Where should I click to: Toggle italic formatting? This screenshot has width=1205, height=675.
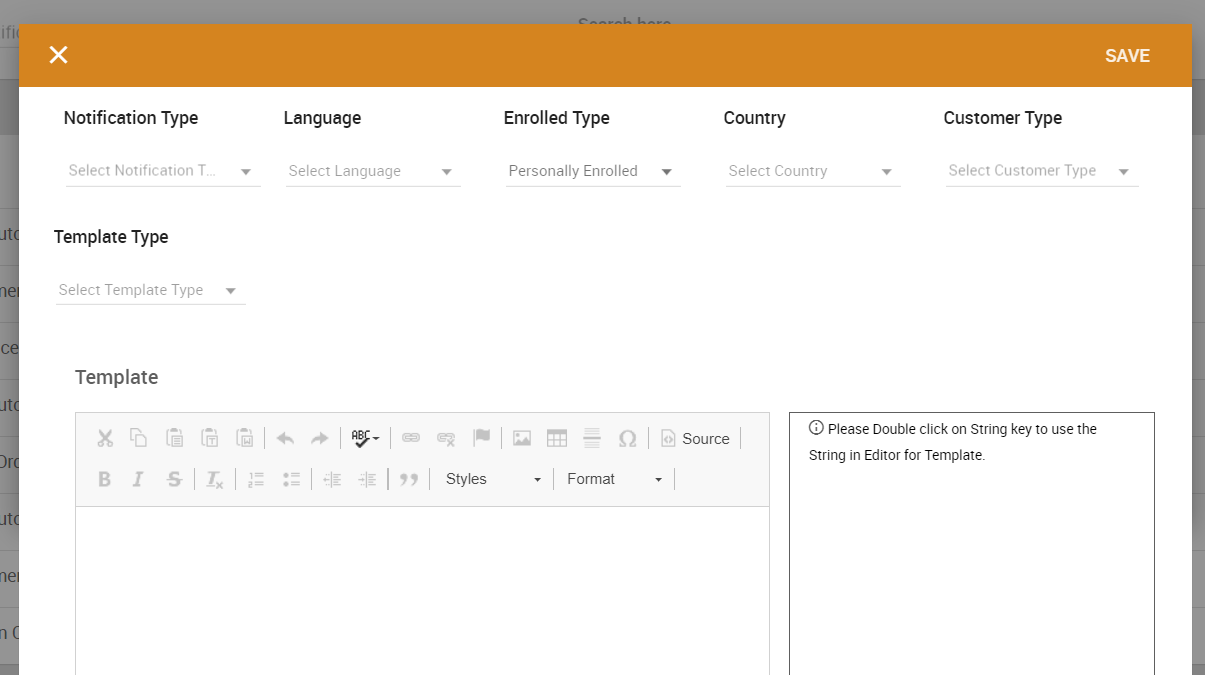pyautogui.click(x=139, y=479)
